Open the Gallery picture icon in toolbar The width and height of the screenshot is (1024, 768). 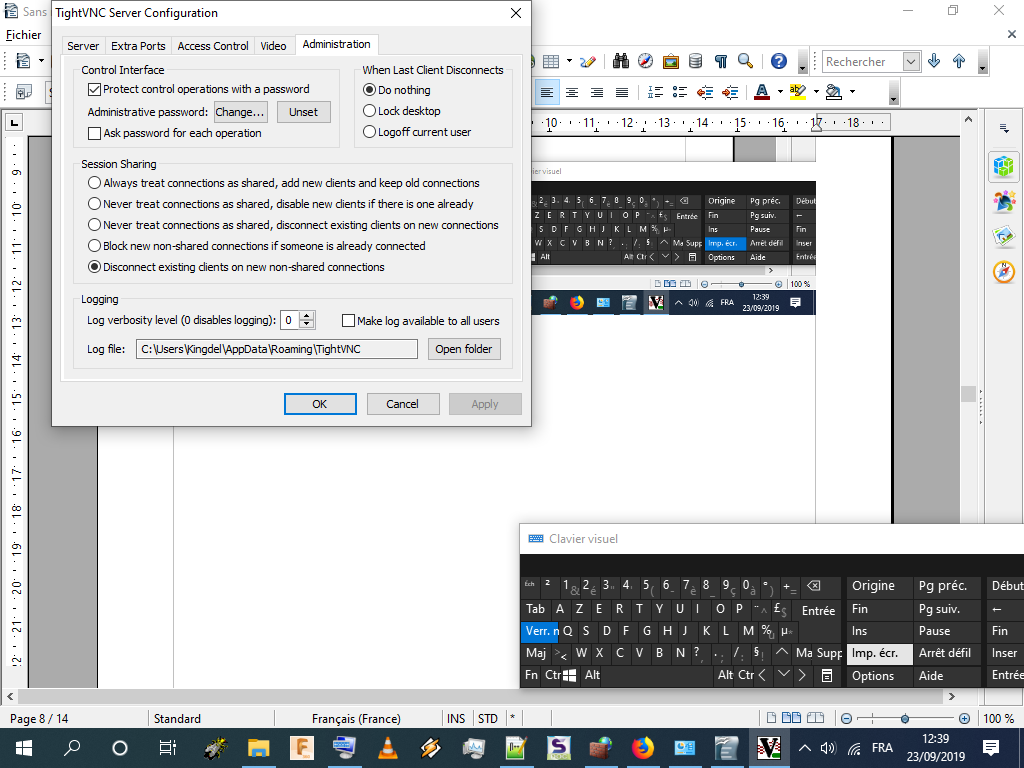coord(671,61)
